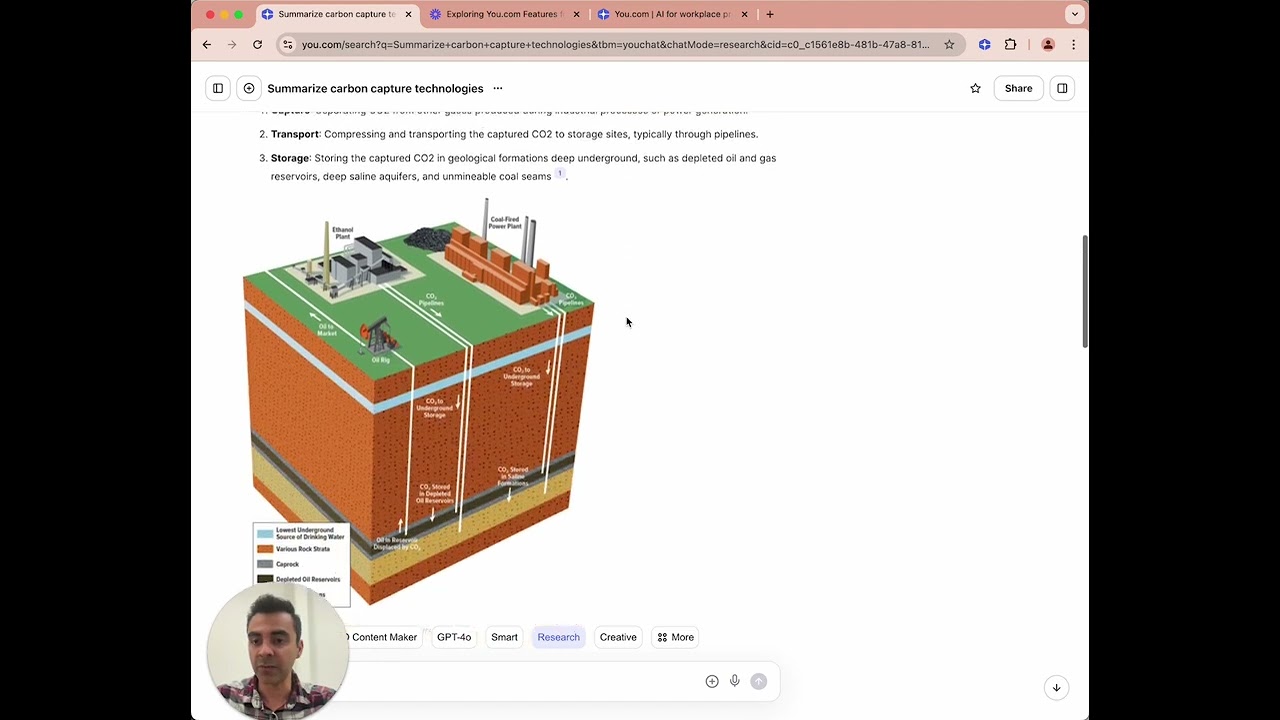View site information icon in address bar
The width and height of the screenshot is (1280, 720).
point(288,44)
